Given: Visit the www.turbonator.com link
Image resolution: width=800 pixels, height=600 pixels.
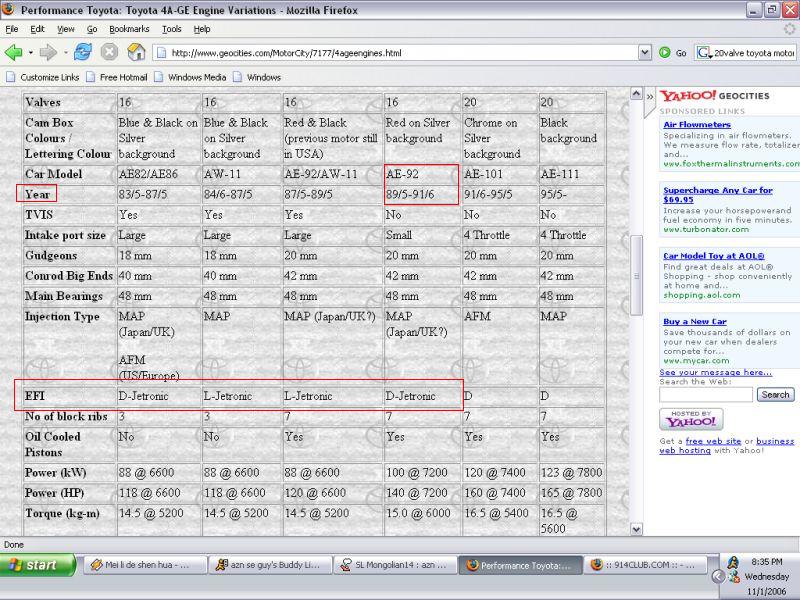Looking at the screenshot, I should (x=706, y=230).
